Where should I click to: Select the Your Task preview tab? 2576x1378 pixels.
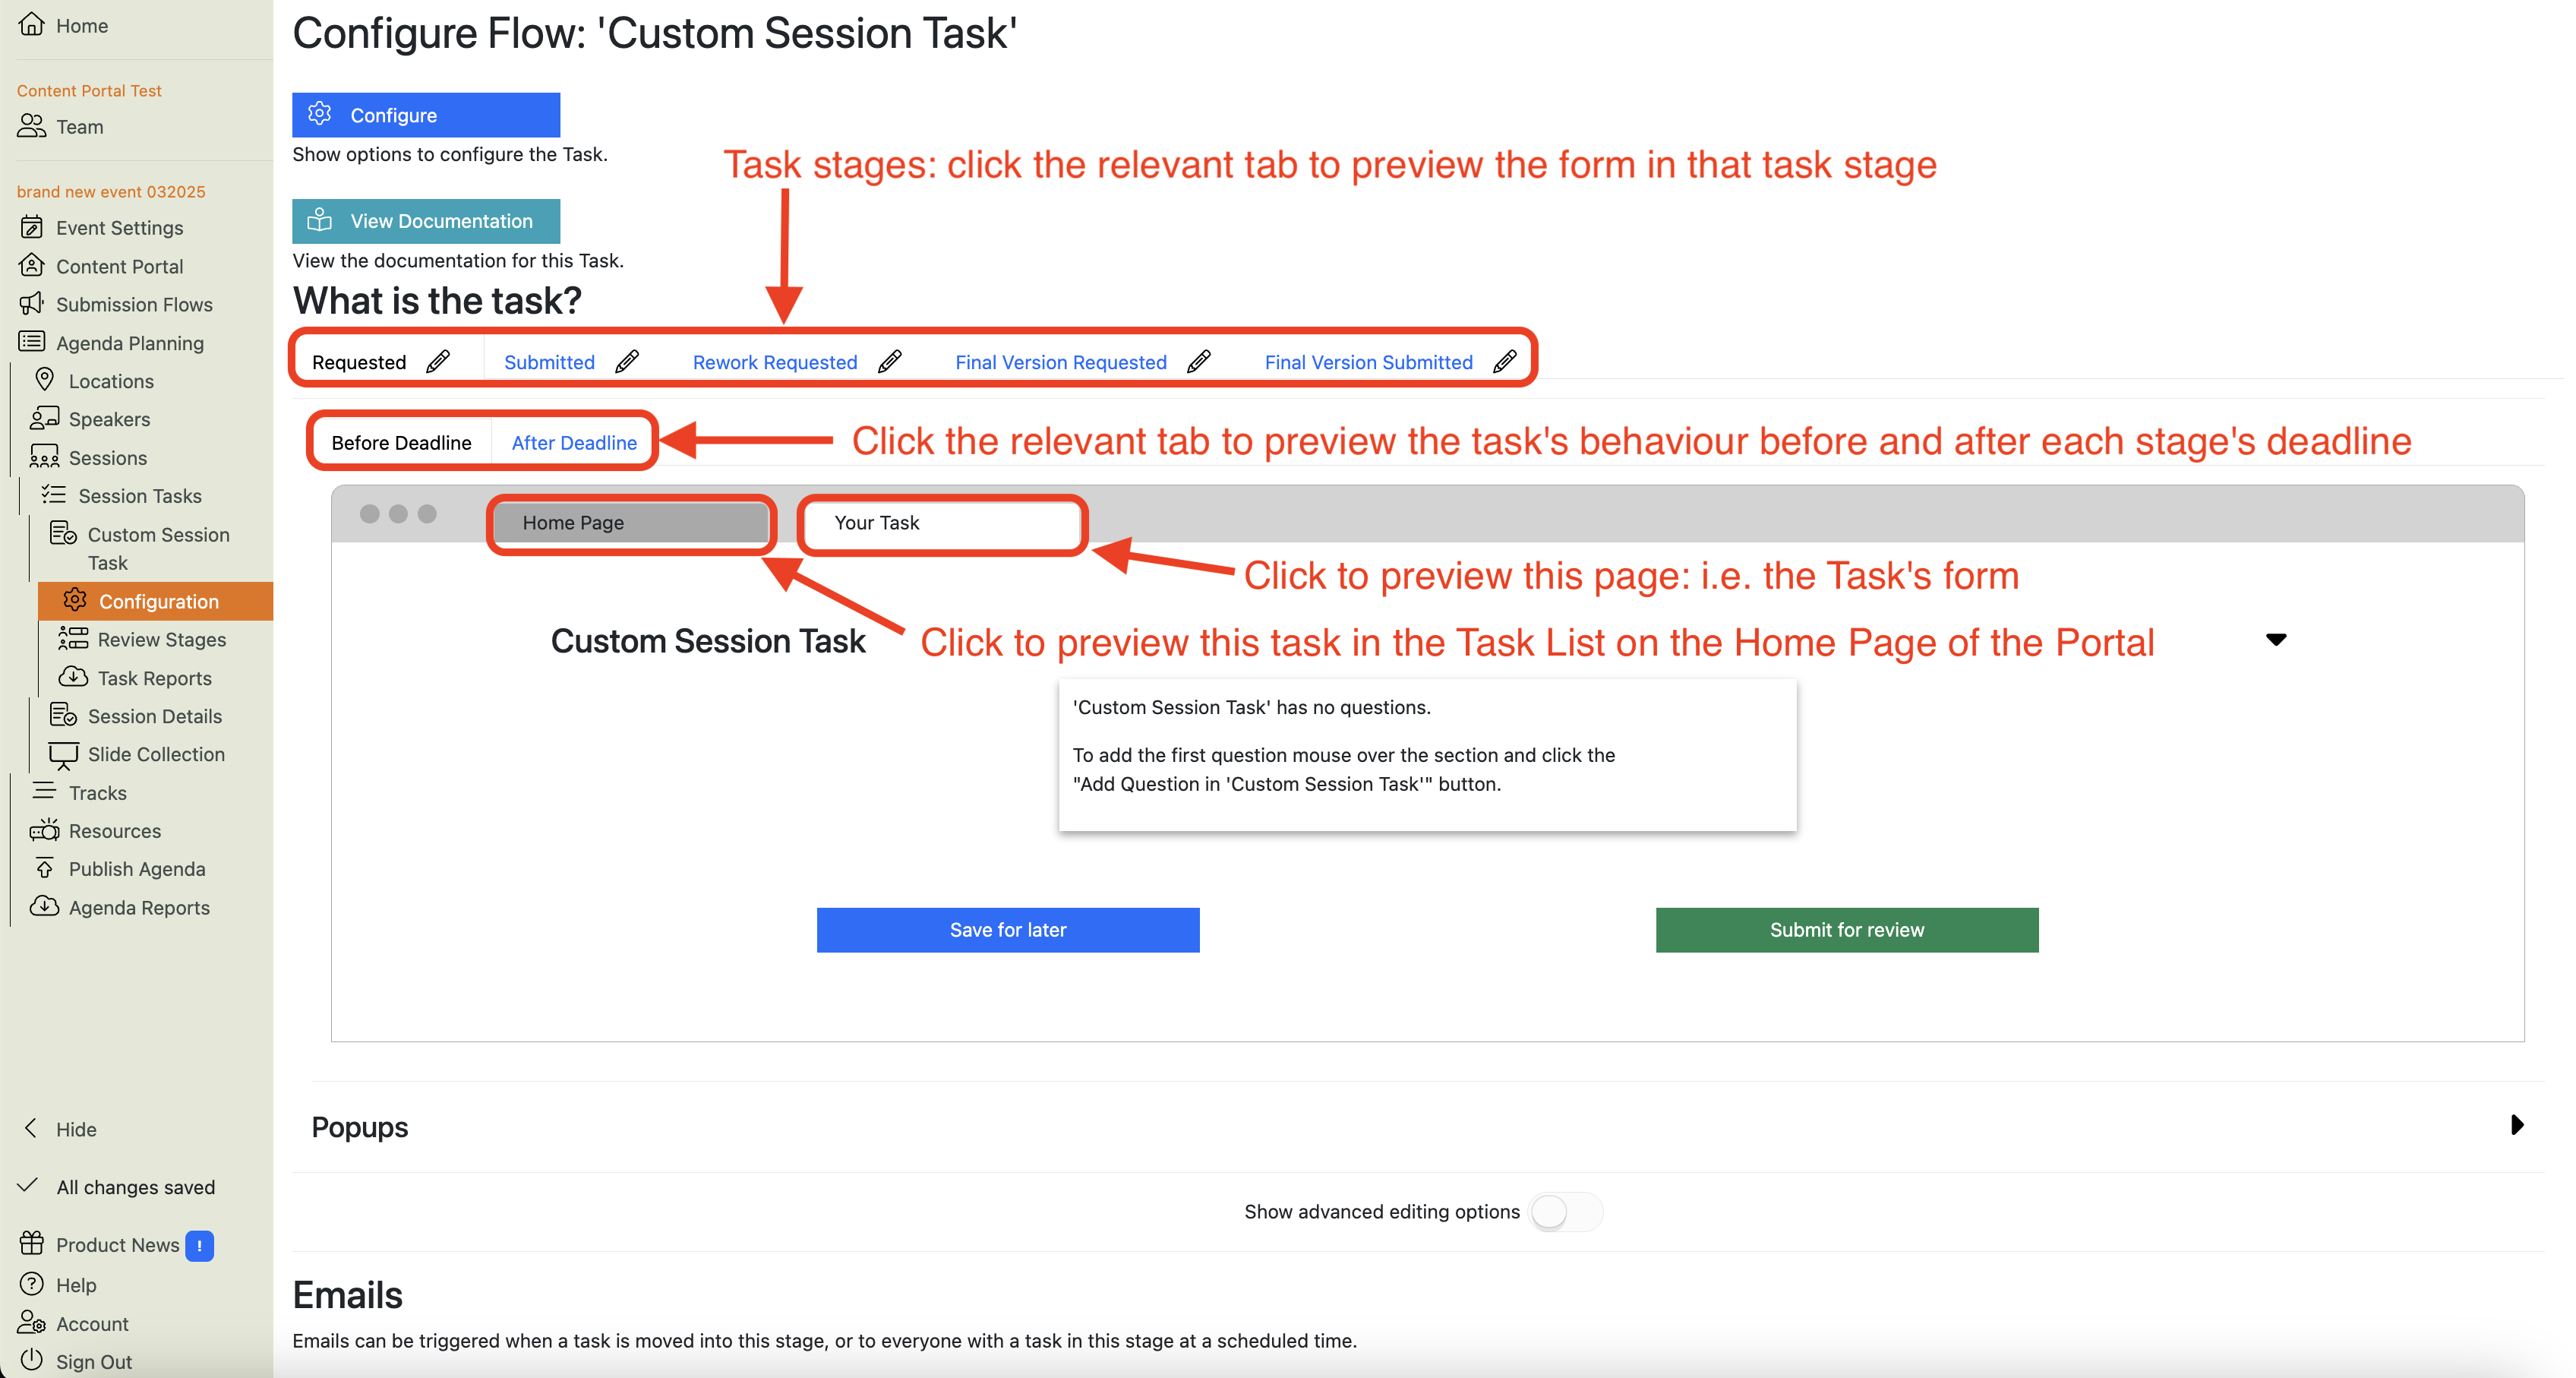click(941, 523)
